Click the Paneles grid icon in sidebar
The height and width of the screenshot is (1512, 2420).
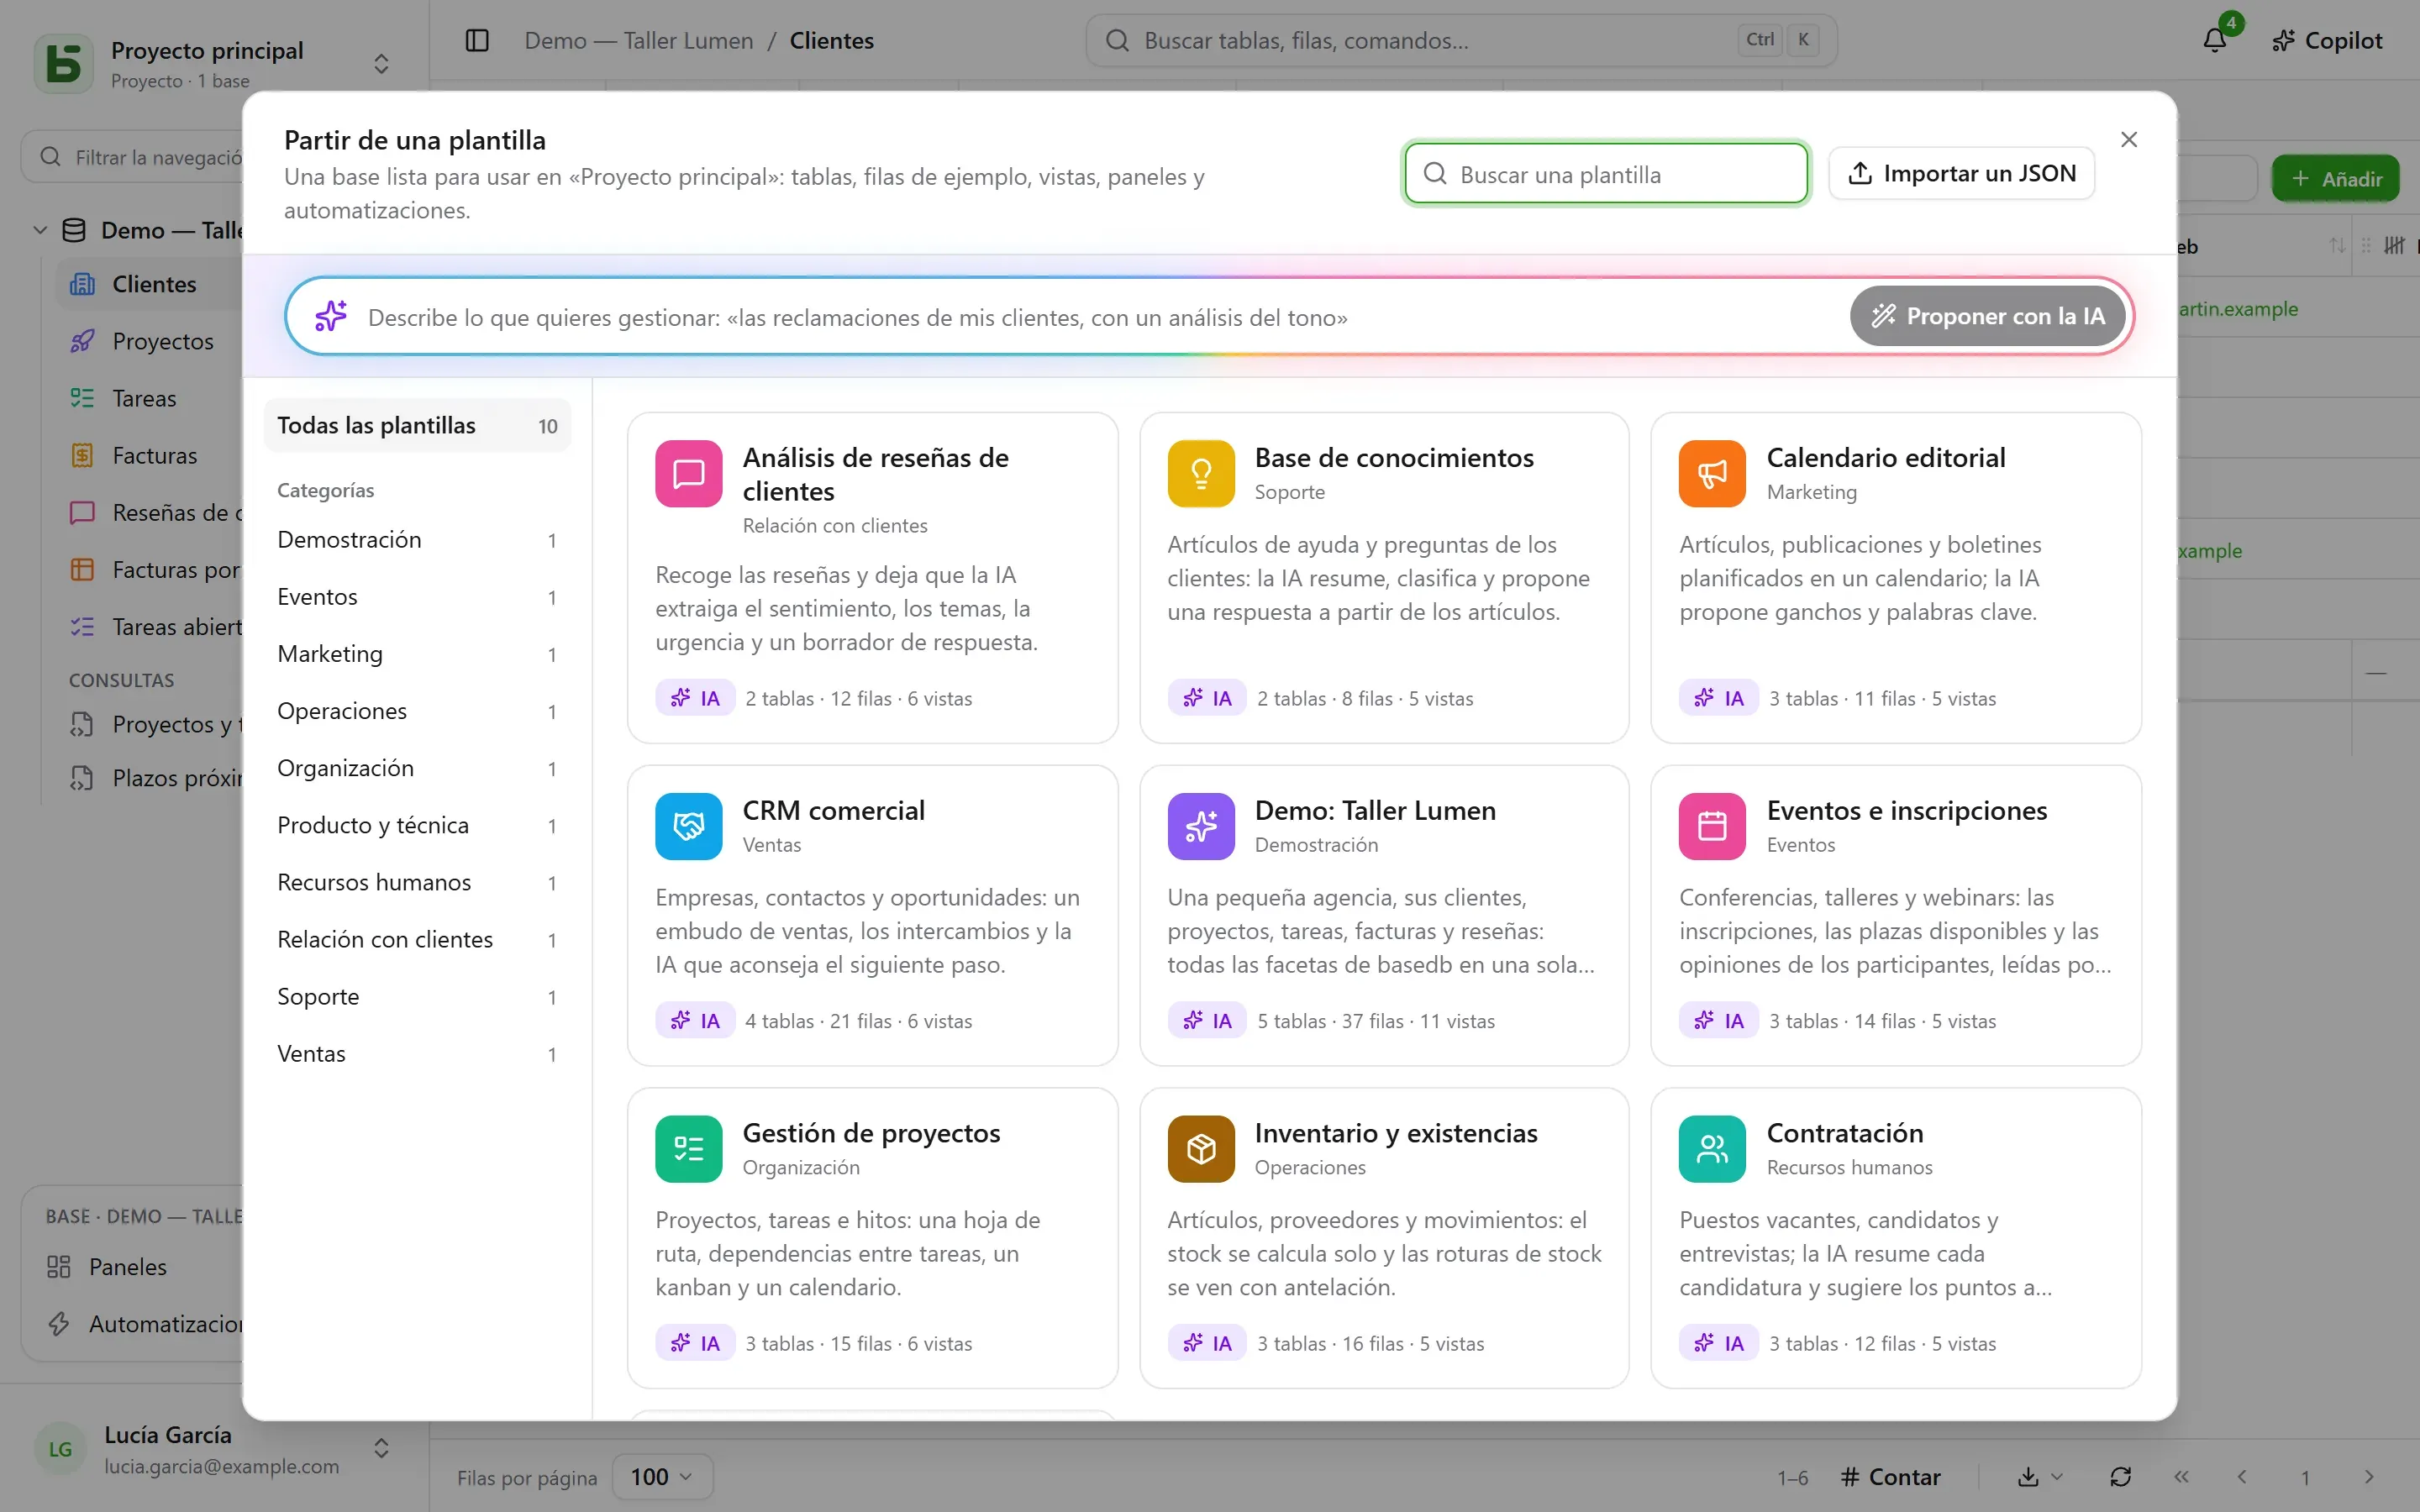pos(59,1266)
